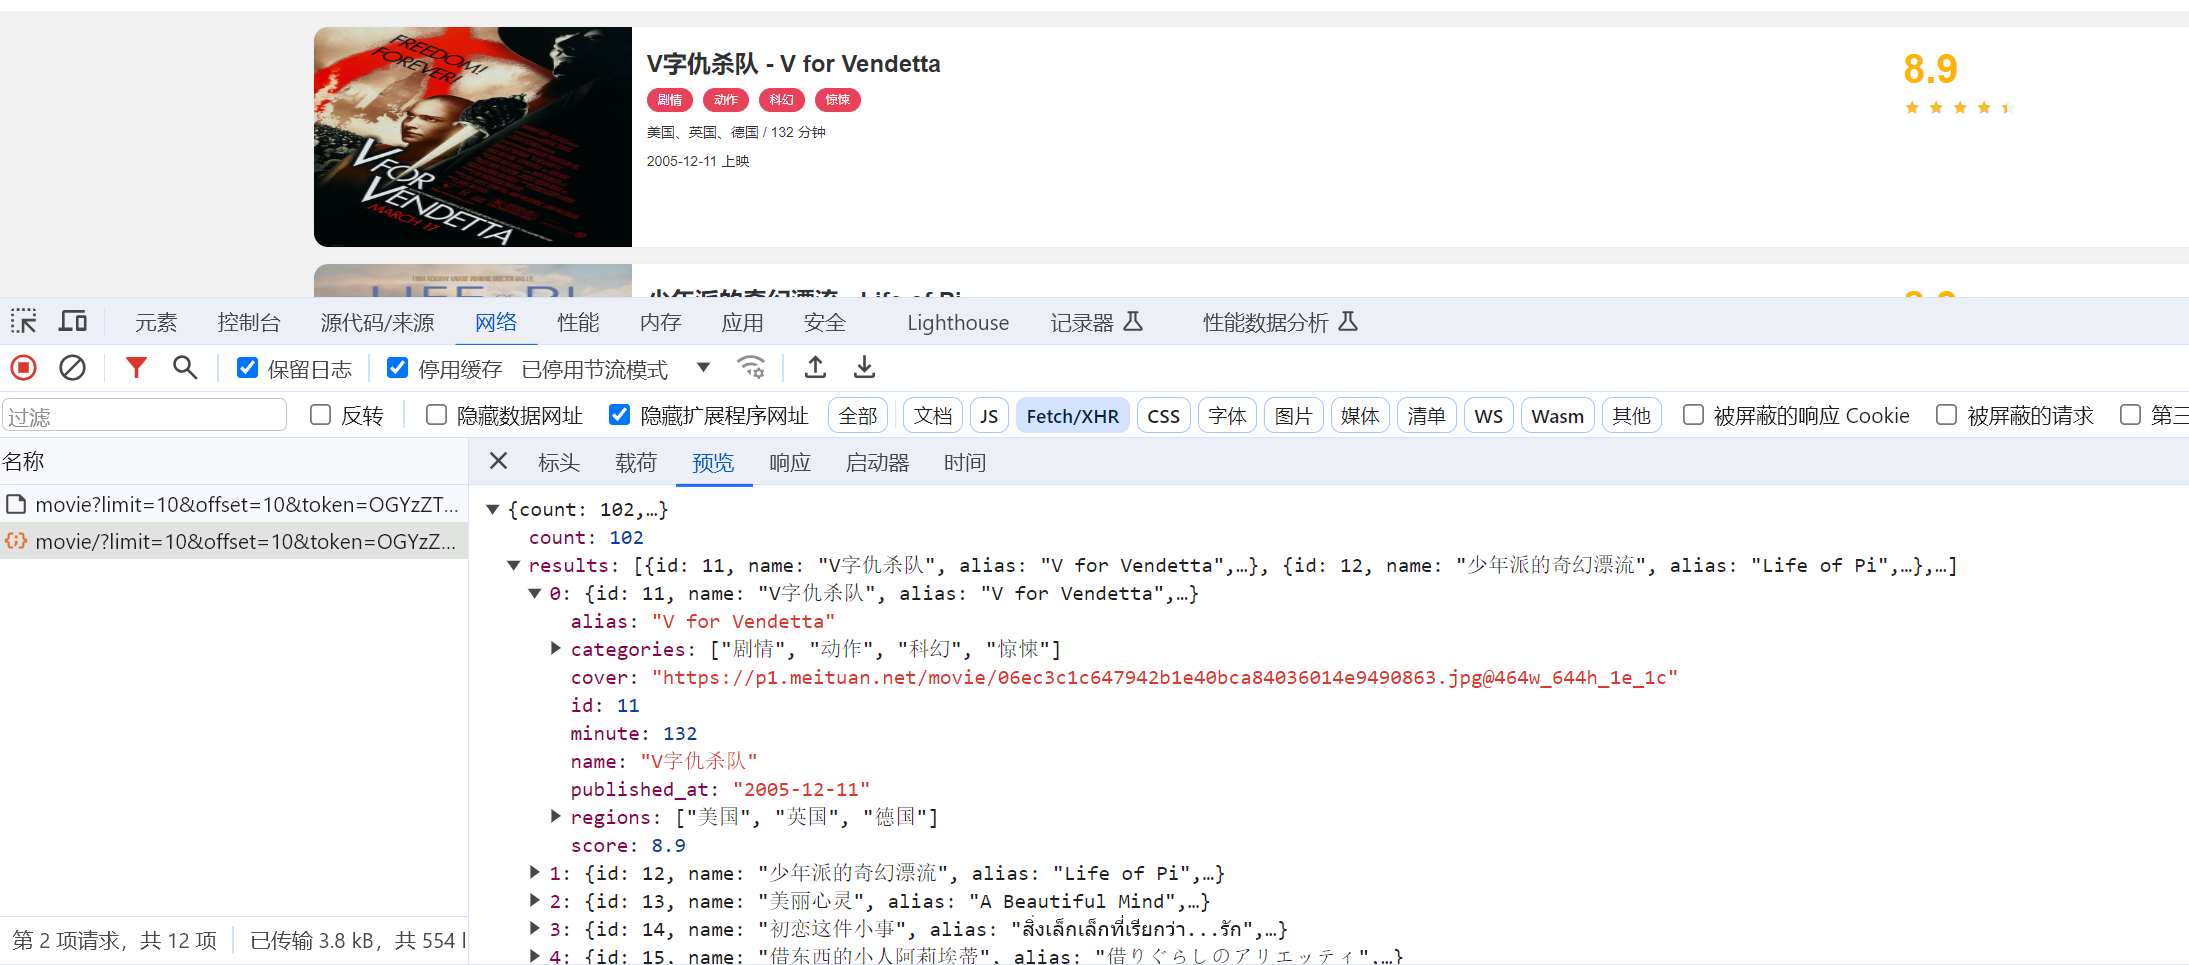The height and width of the screenshot is (965, 2189).
Task: Open the network search magnifier
Action: click(185, 368)
